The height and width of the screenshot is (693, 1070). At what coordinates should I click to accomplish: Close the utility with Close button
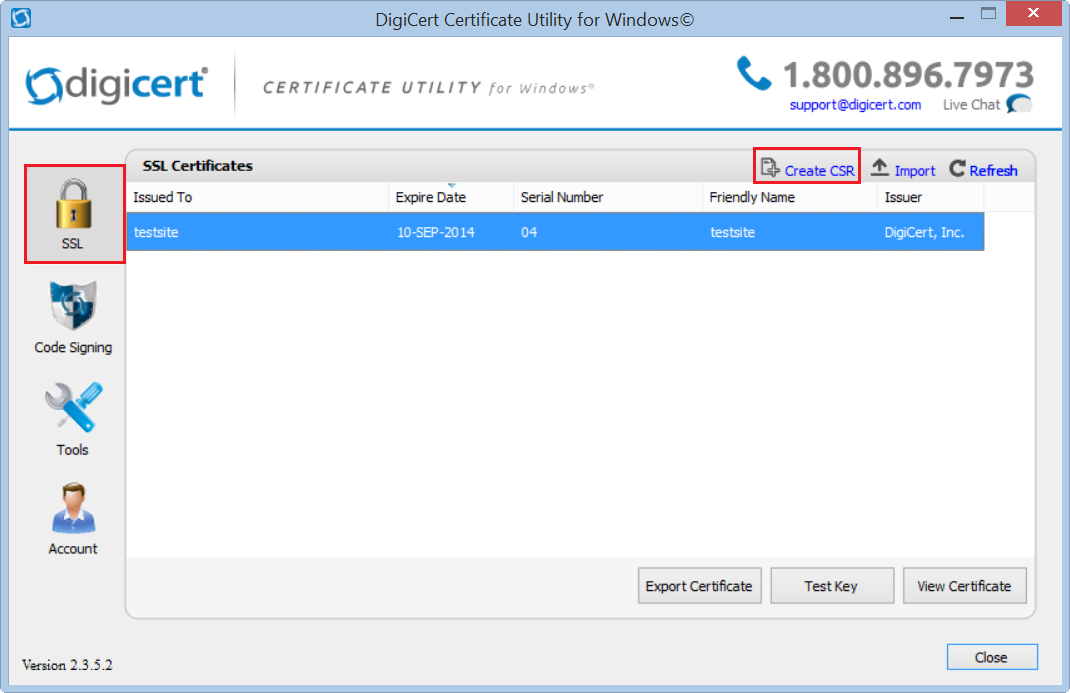991,657
